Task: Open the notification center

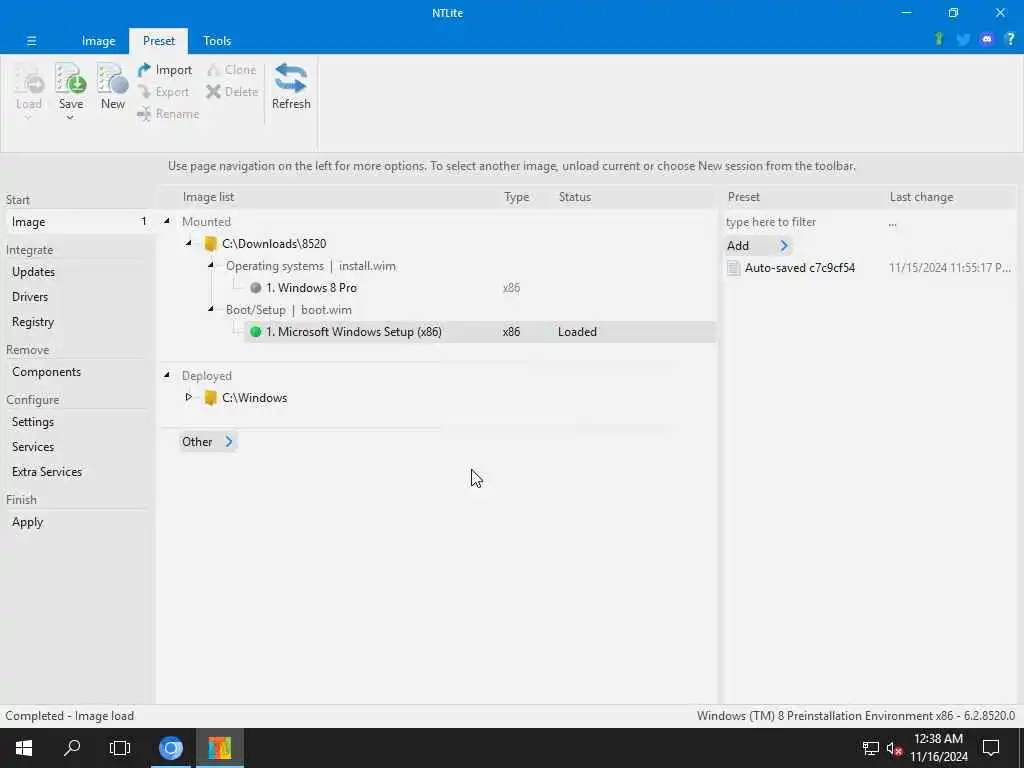Action: pos(991,748)
